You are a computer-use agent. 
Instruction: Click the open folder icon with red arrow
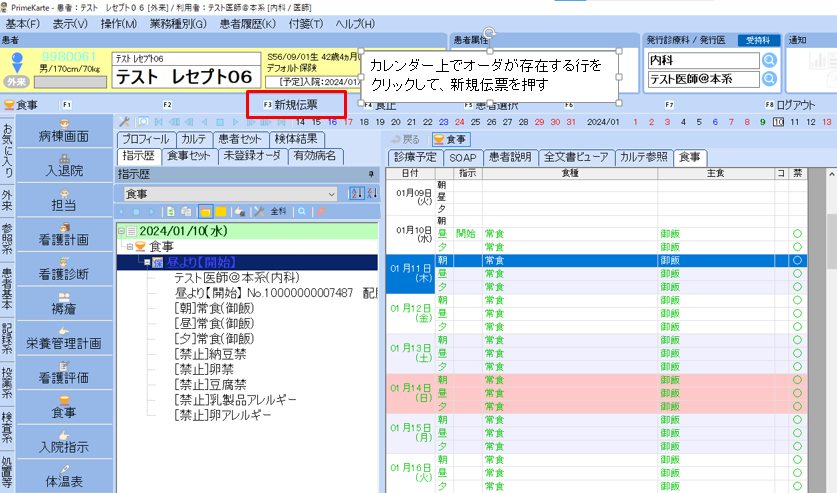[205, 211]
